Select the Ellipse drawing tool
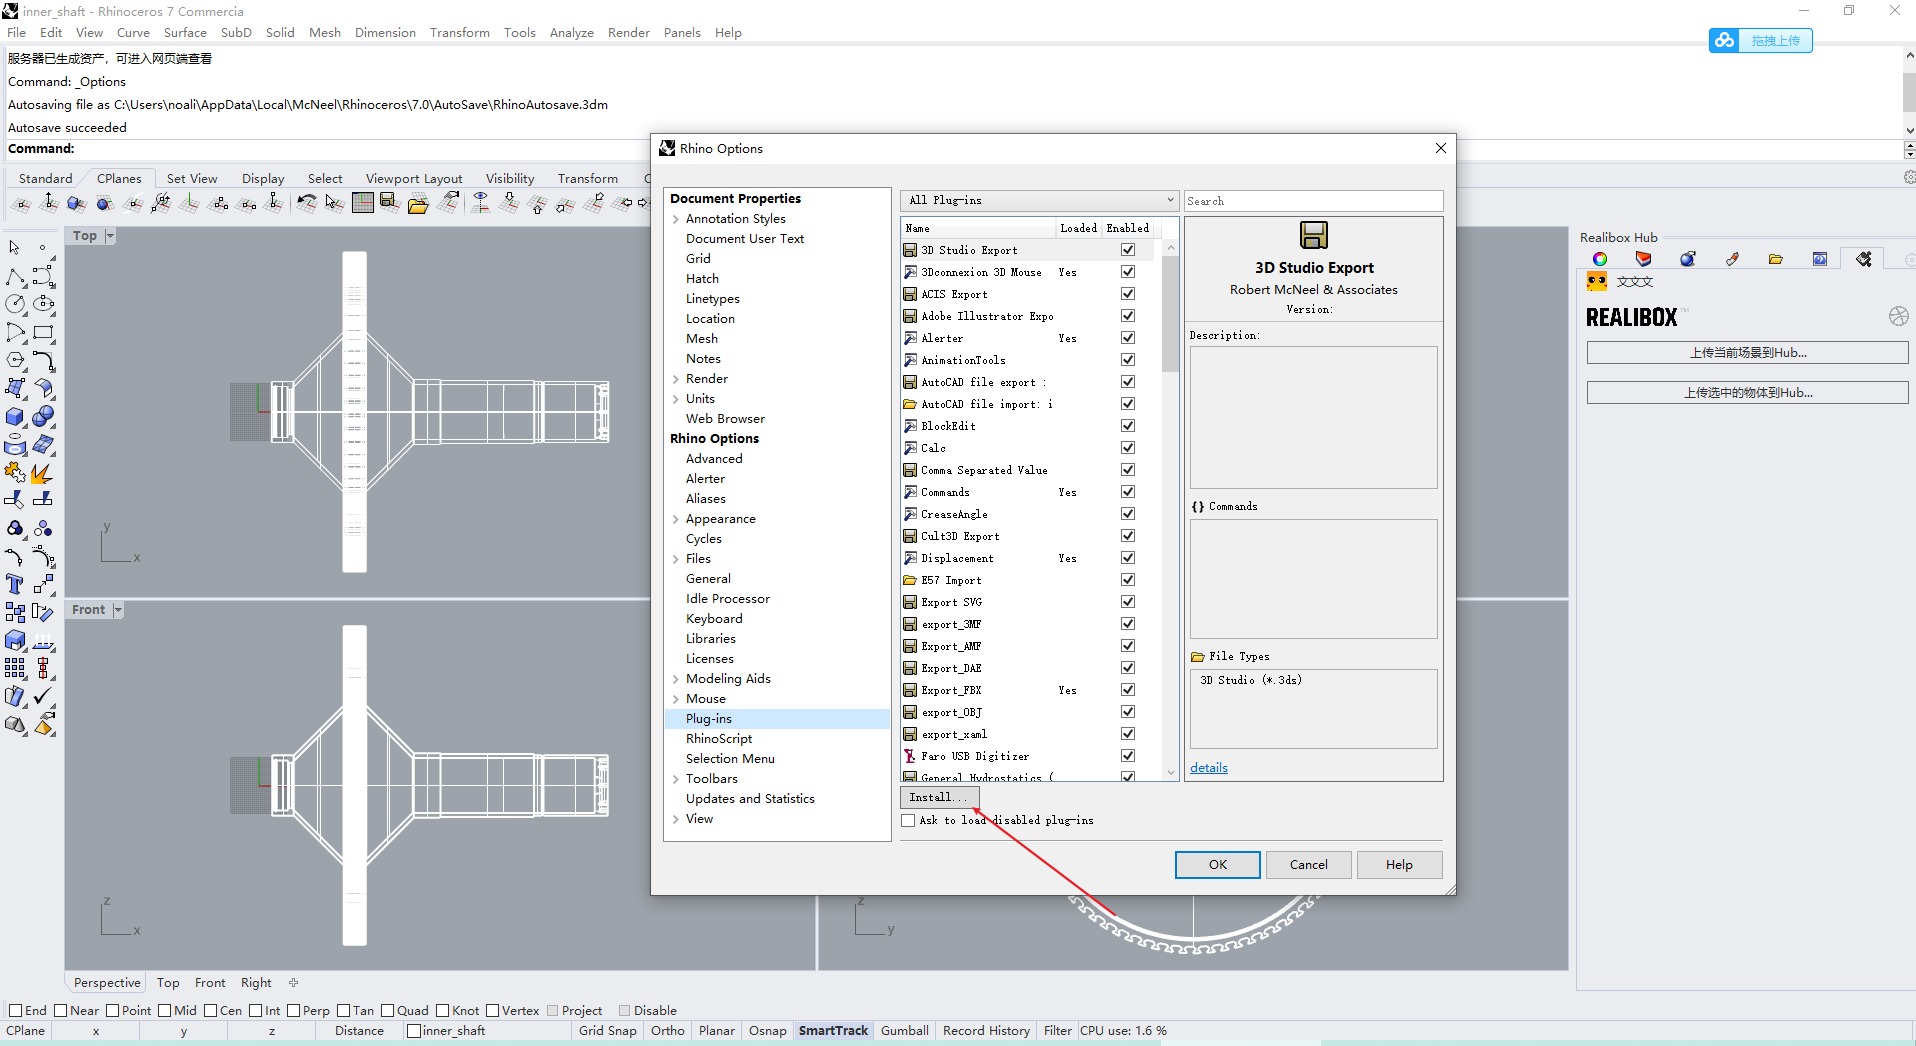The image size is (1916, 1046). 43,304
